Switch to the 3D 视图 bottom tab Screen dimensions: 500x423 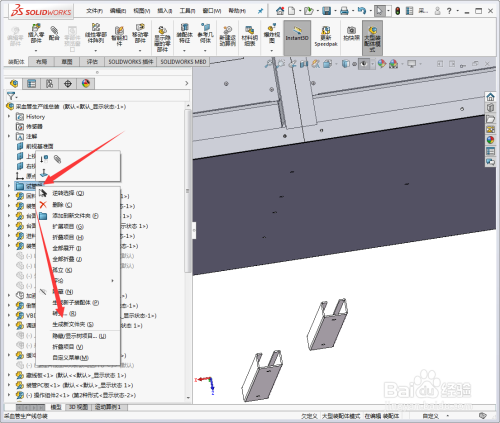78,407
